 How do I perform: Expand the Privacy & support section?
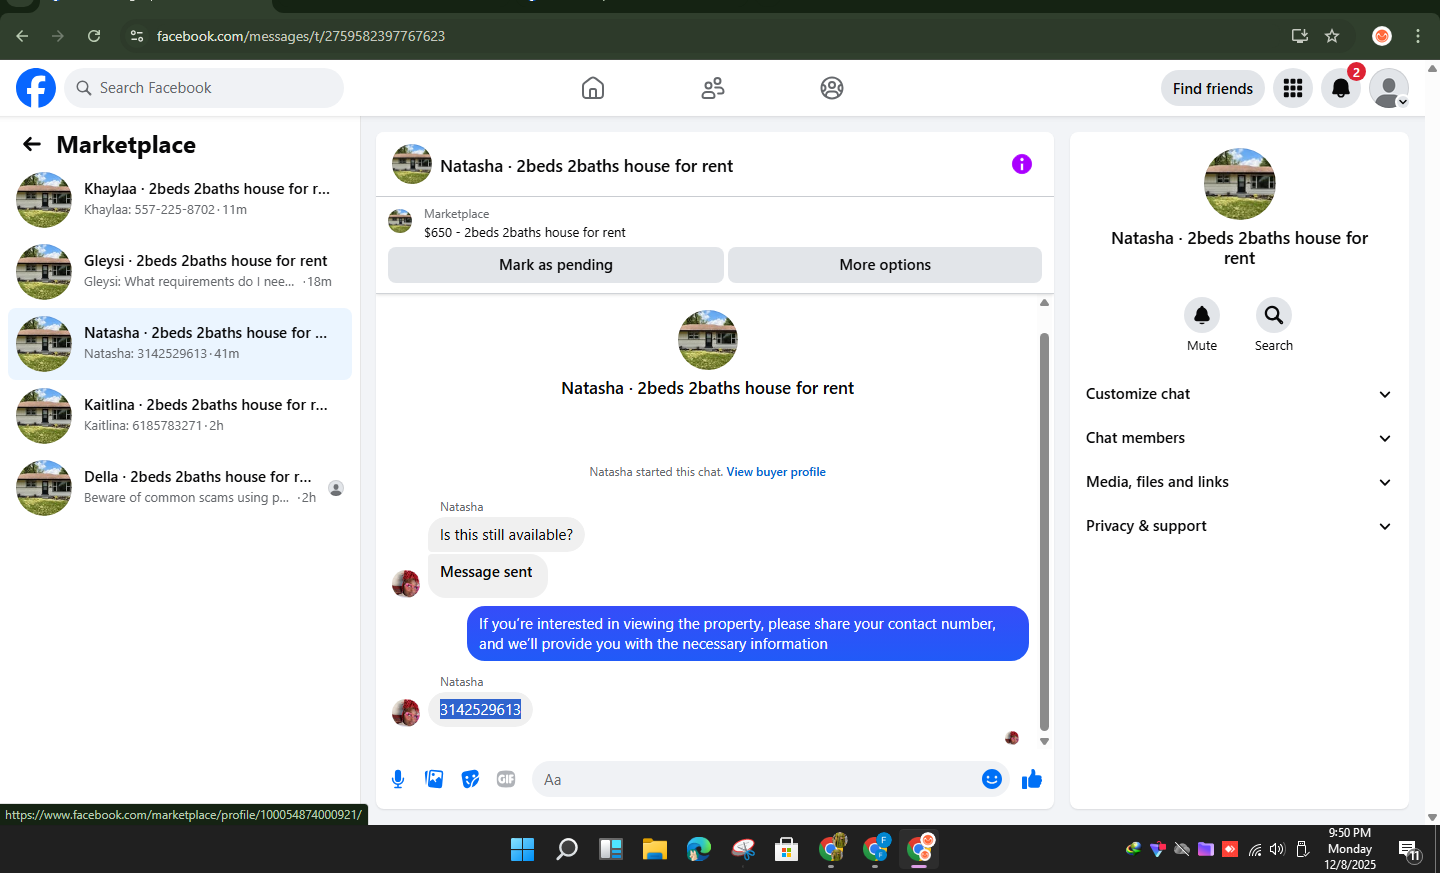click(1239, 526)
